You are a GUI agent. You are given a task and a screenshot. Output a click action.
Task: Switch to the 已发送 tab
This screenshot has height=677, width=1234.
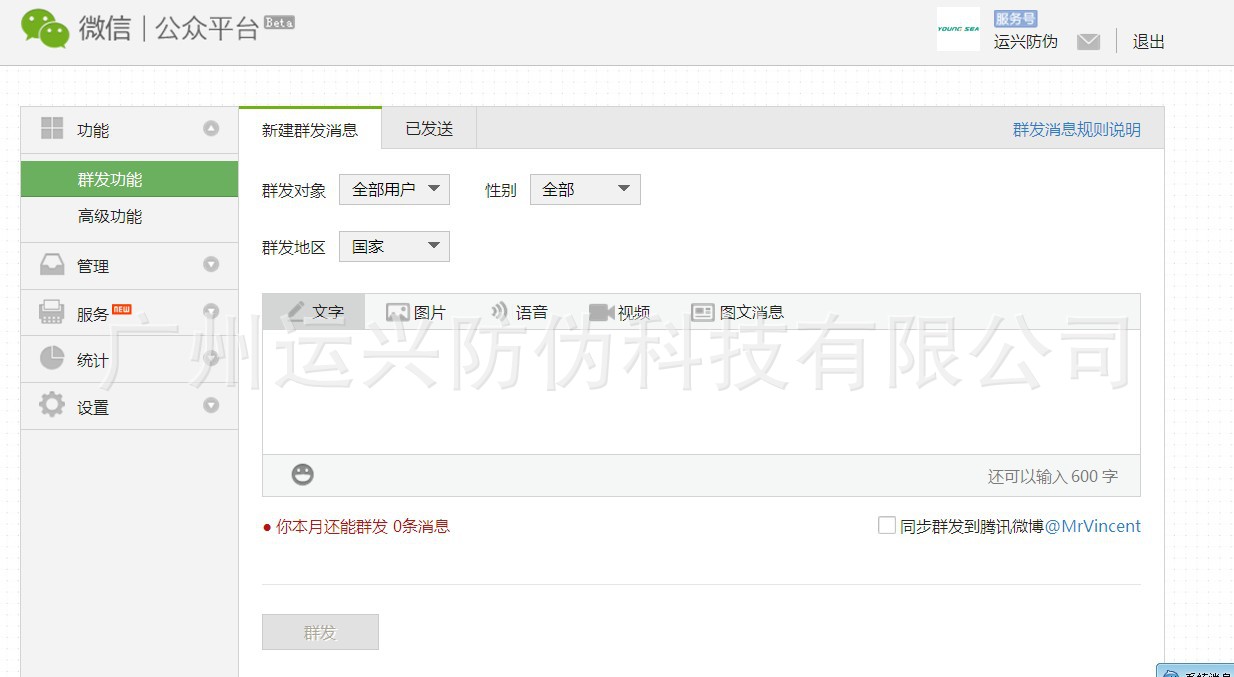click(429, 129)
